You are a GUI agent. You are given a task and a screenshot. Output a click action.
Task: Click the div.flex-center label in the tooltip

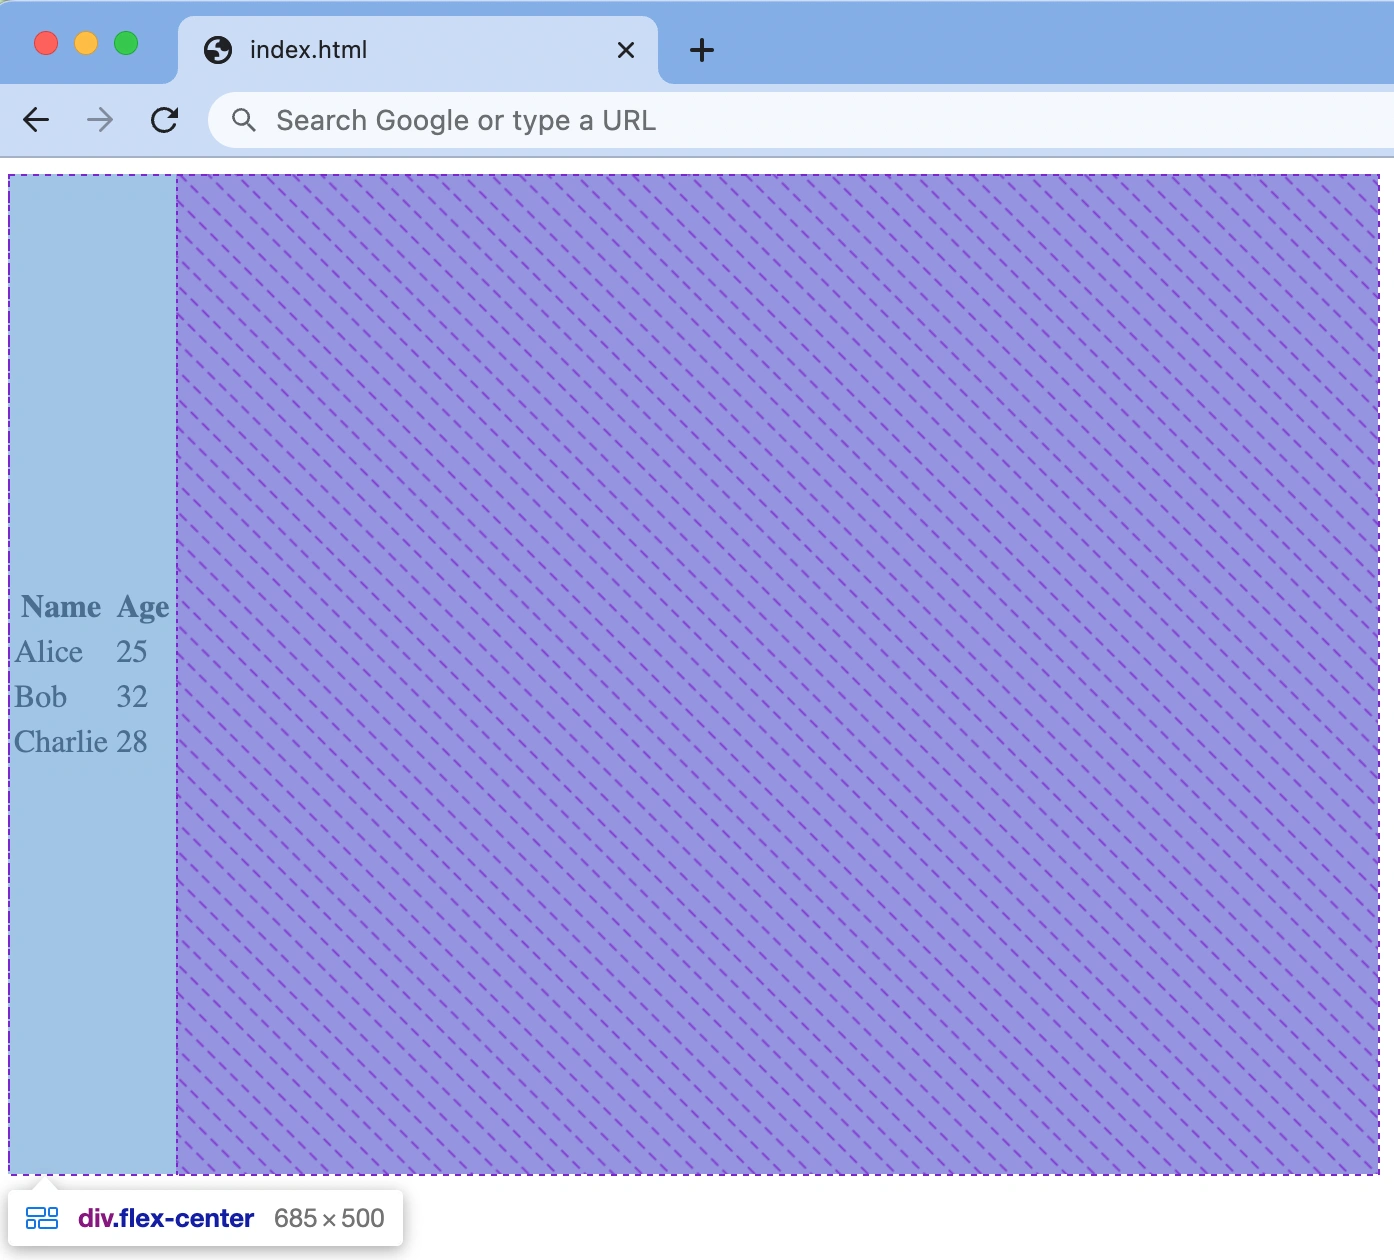tap(164, 1218)
